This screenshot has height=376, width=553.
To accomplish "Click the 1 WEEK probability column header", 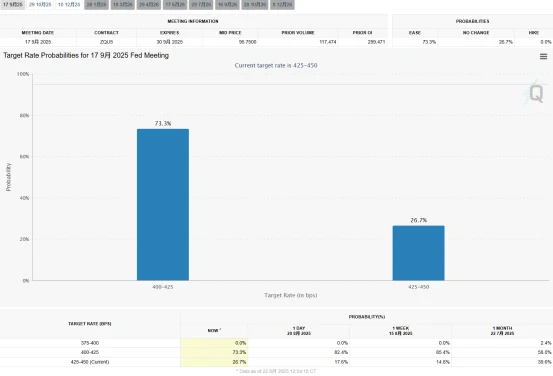I will [x=401, y=331].
